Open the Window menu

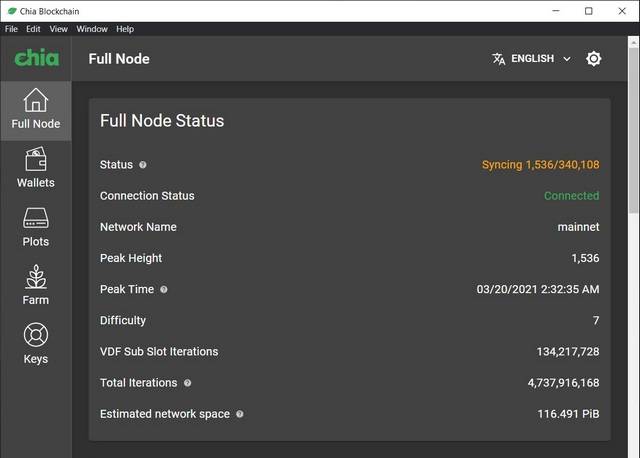92,29
